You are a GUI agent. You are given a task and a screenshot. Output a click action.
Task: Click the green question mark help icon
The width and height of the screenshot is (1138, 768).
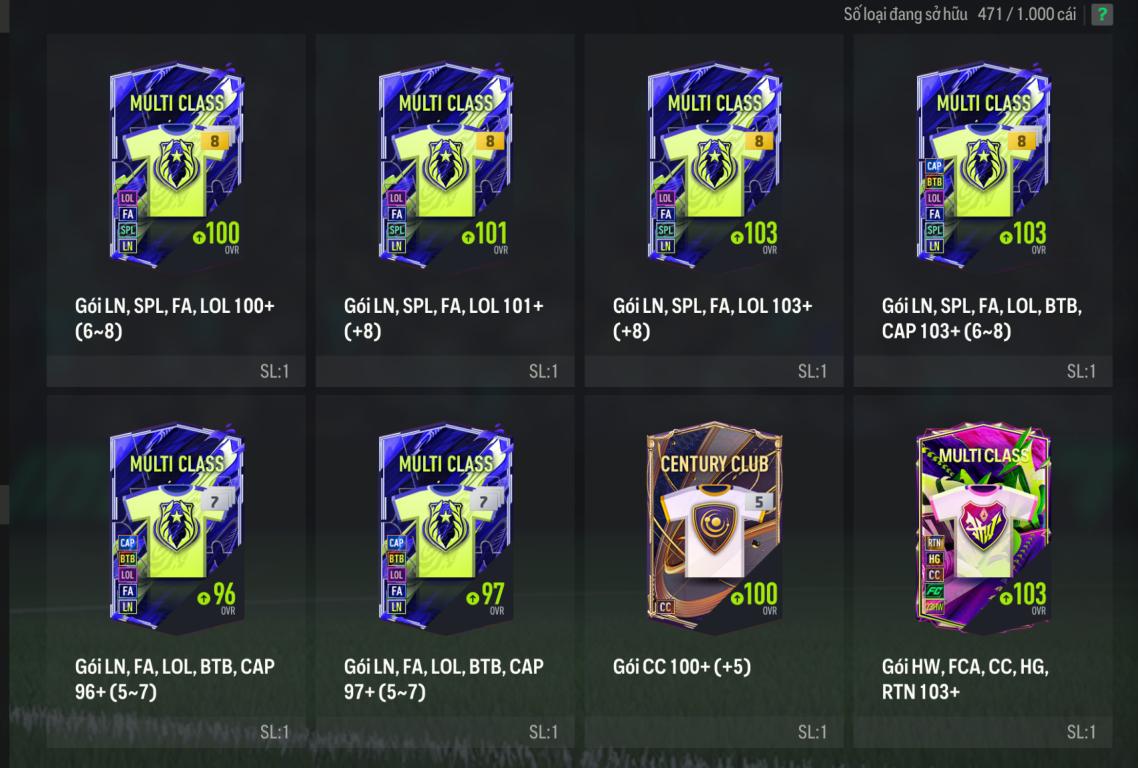click(1102, 14)
